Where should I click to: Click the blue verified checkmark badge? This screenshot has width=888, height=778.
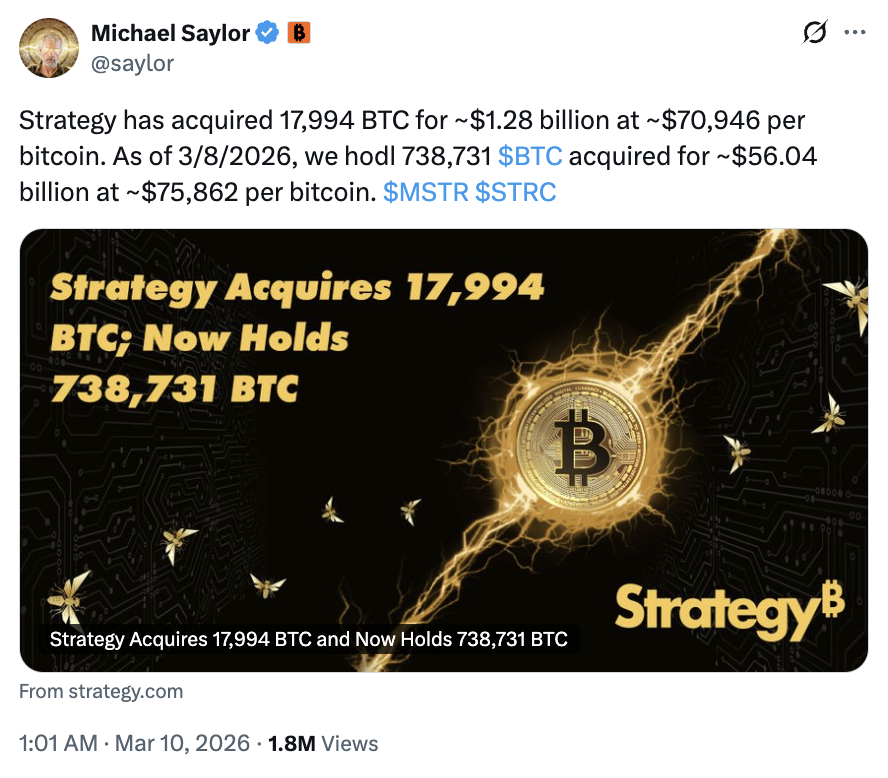tap(267, 33)
